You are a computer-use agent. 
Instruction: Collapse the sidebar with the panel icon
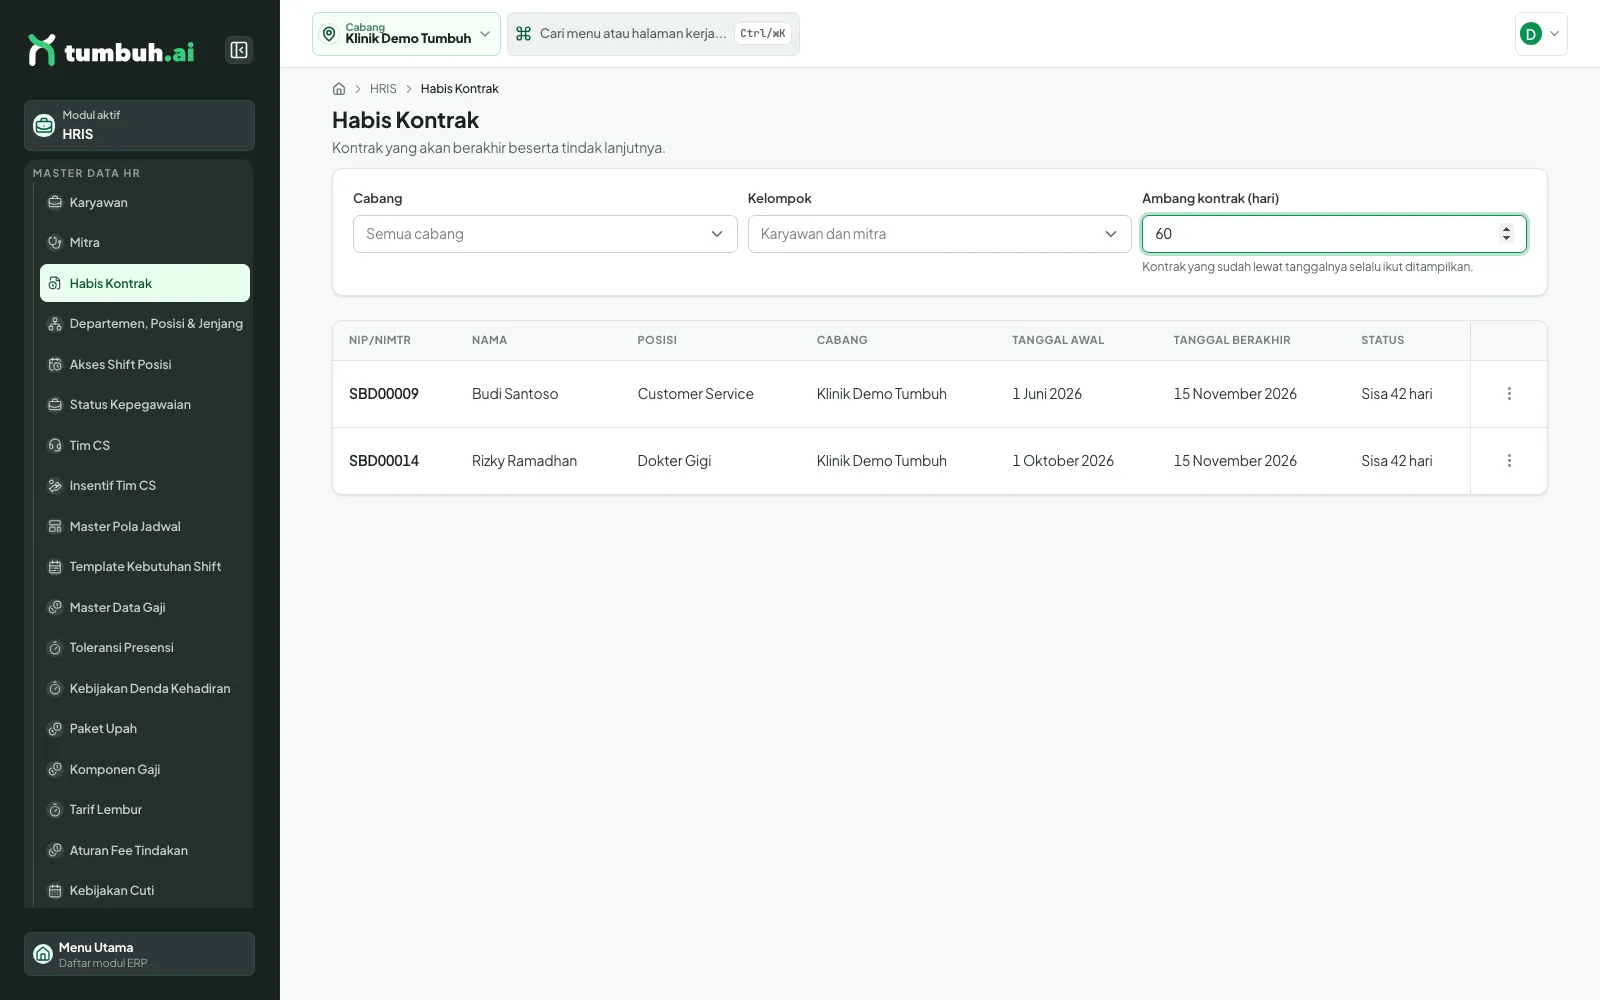click(x=239, y=50)
